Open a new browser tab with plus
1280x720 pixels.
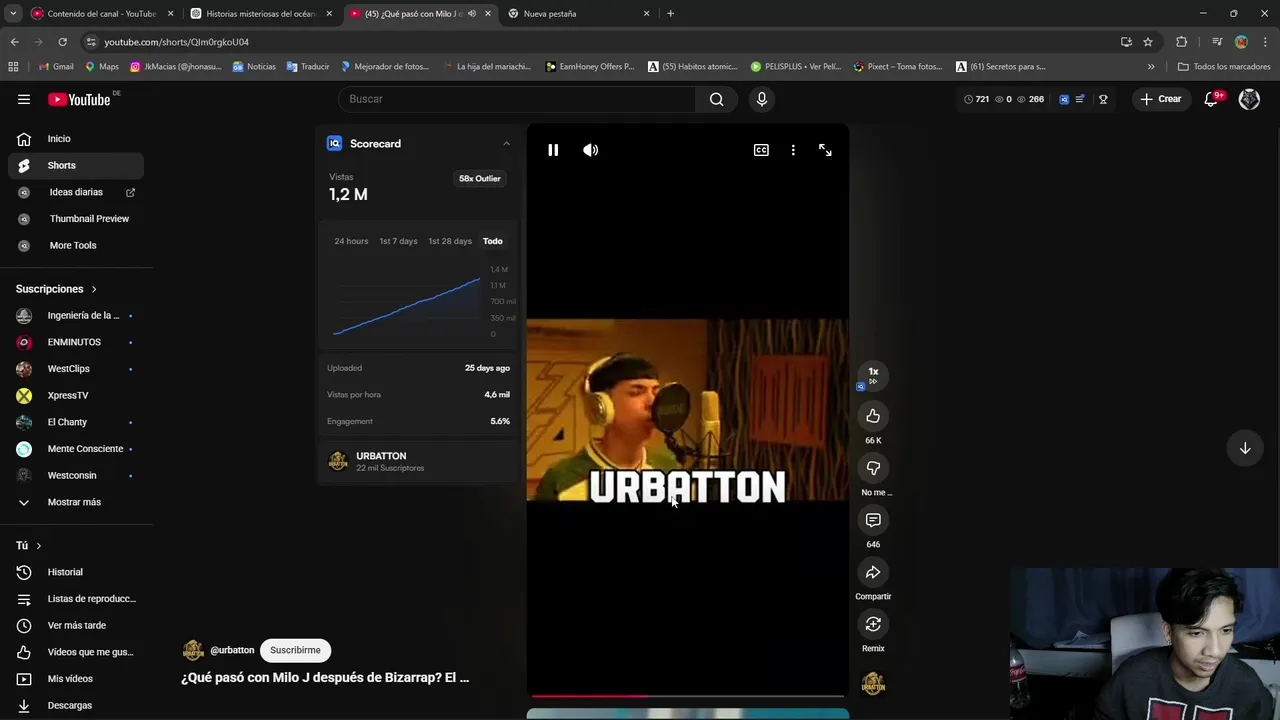coord(670,14)
